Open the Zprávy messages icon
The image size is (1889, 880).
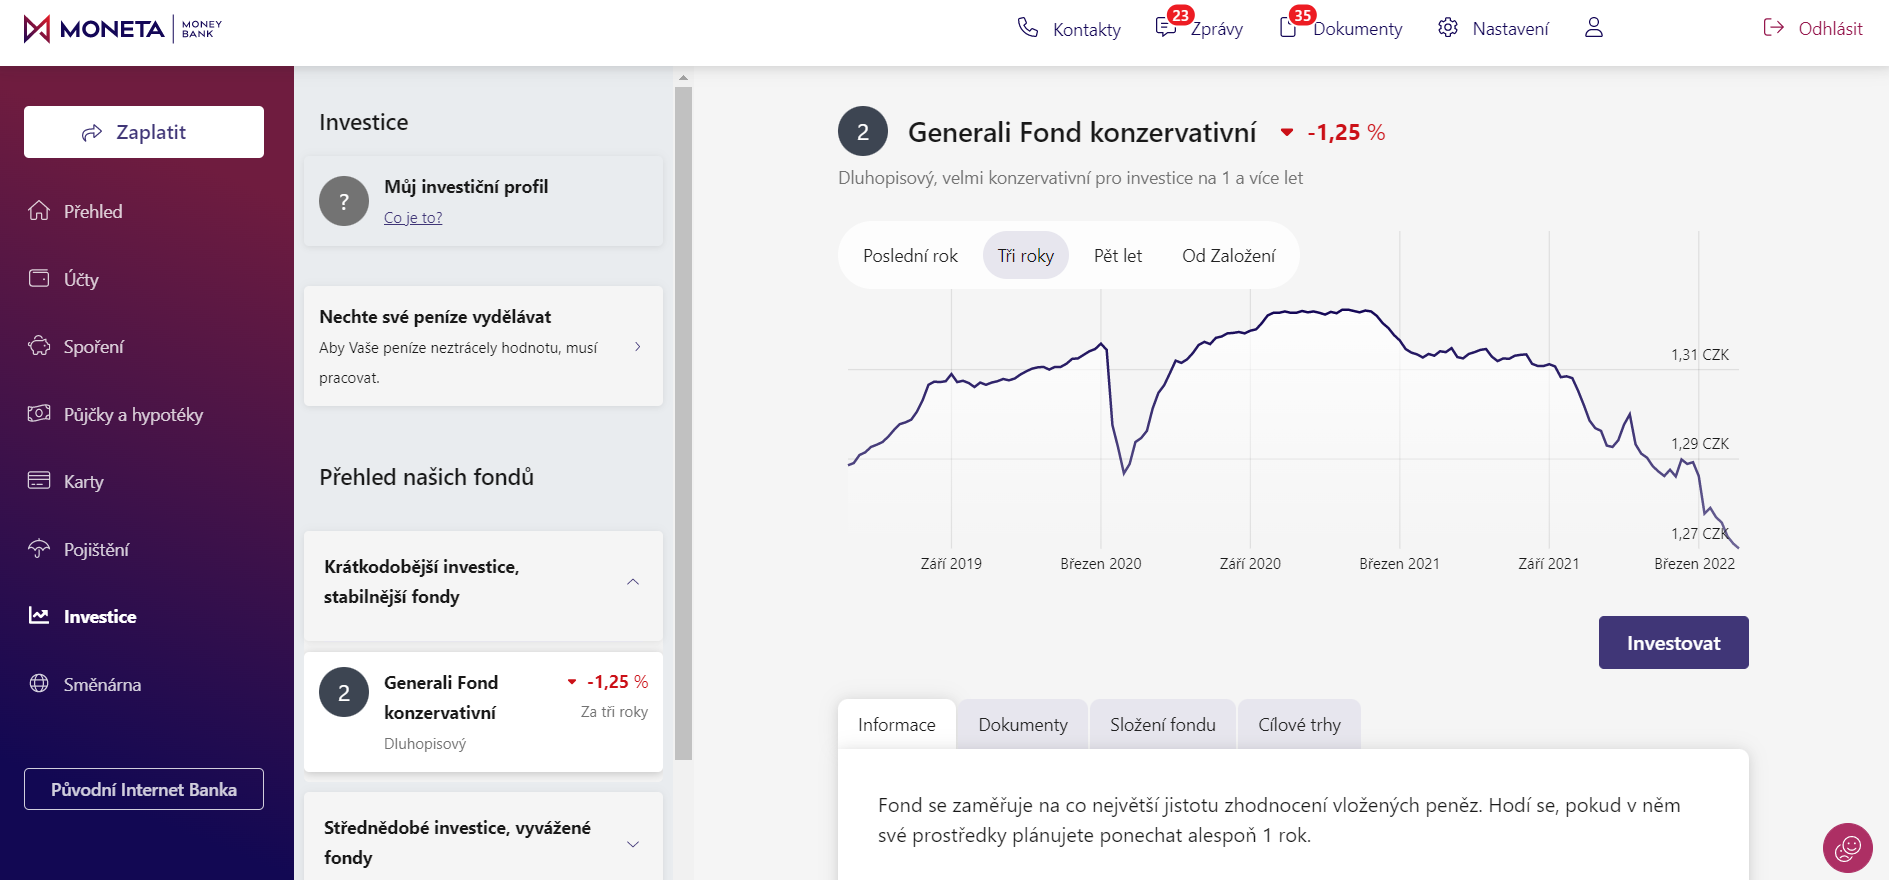(x=1166, y=27)
